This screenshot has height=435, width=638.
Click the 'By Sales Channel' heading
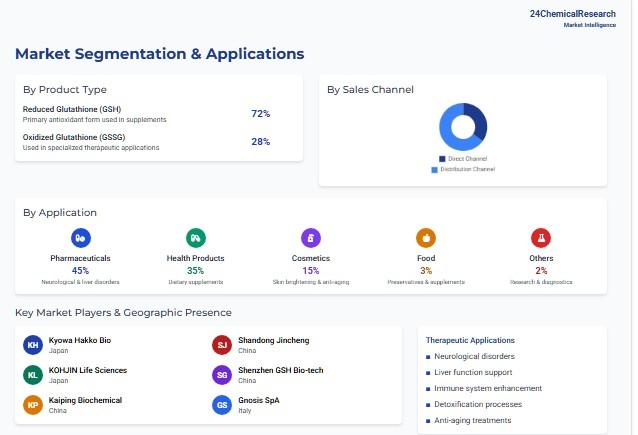point(370,90)
